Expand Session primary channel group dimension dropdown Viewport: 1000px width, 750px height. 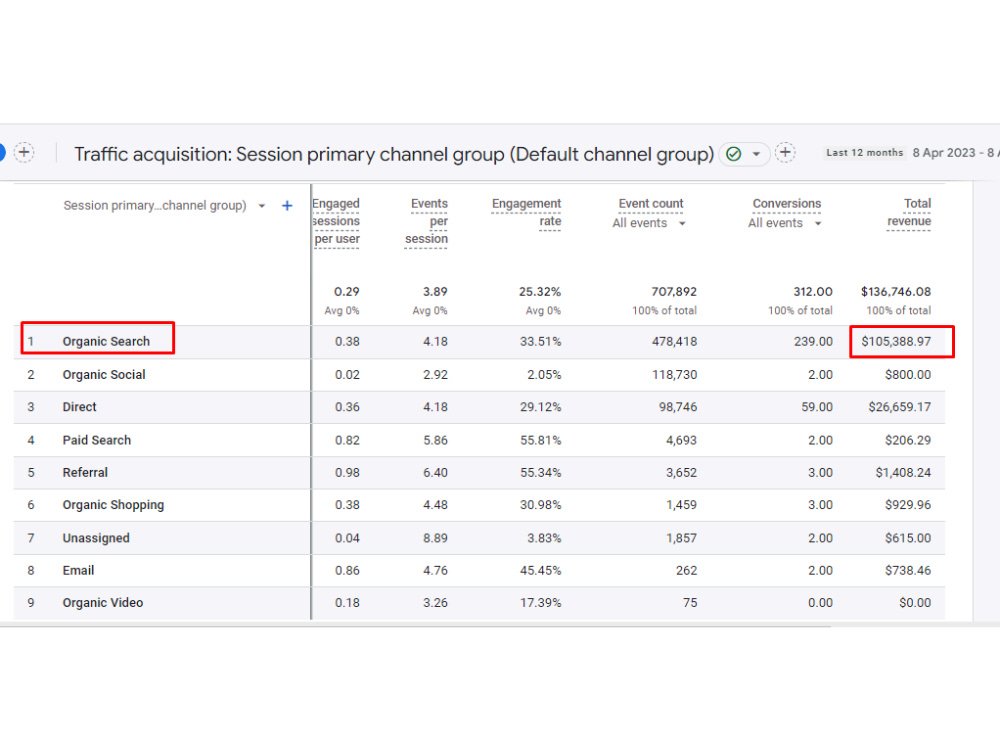tap(261, 206)
